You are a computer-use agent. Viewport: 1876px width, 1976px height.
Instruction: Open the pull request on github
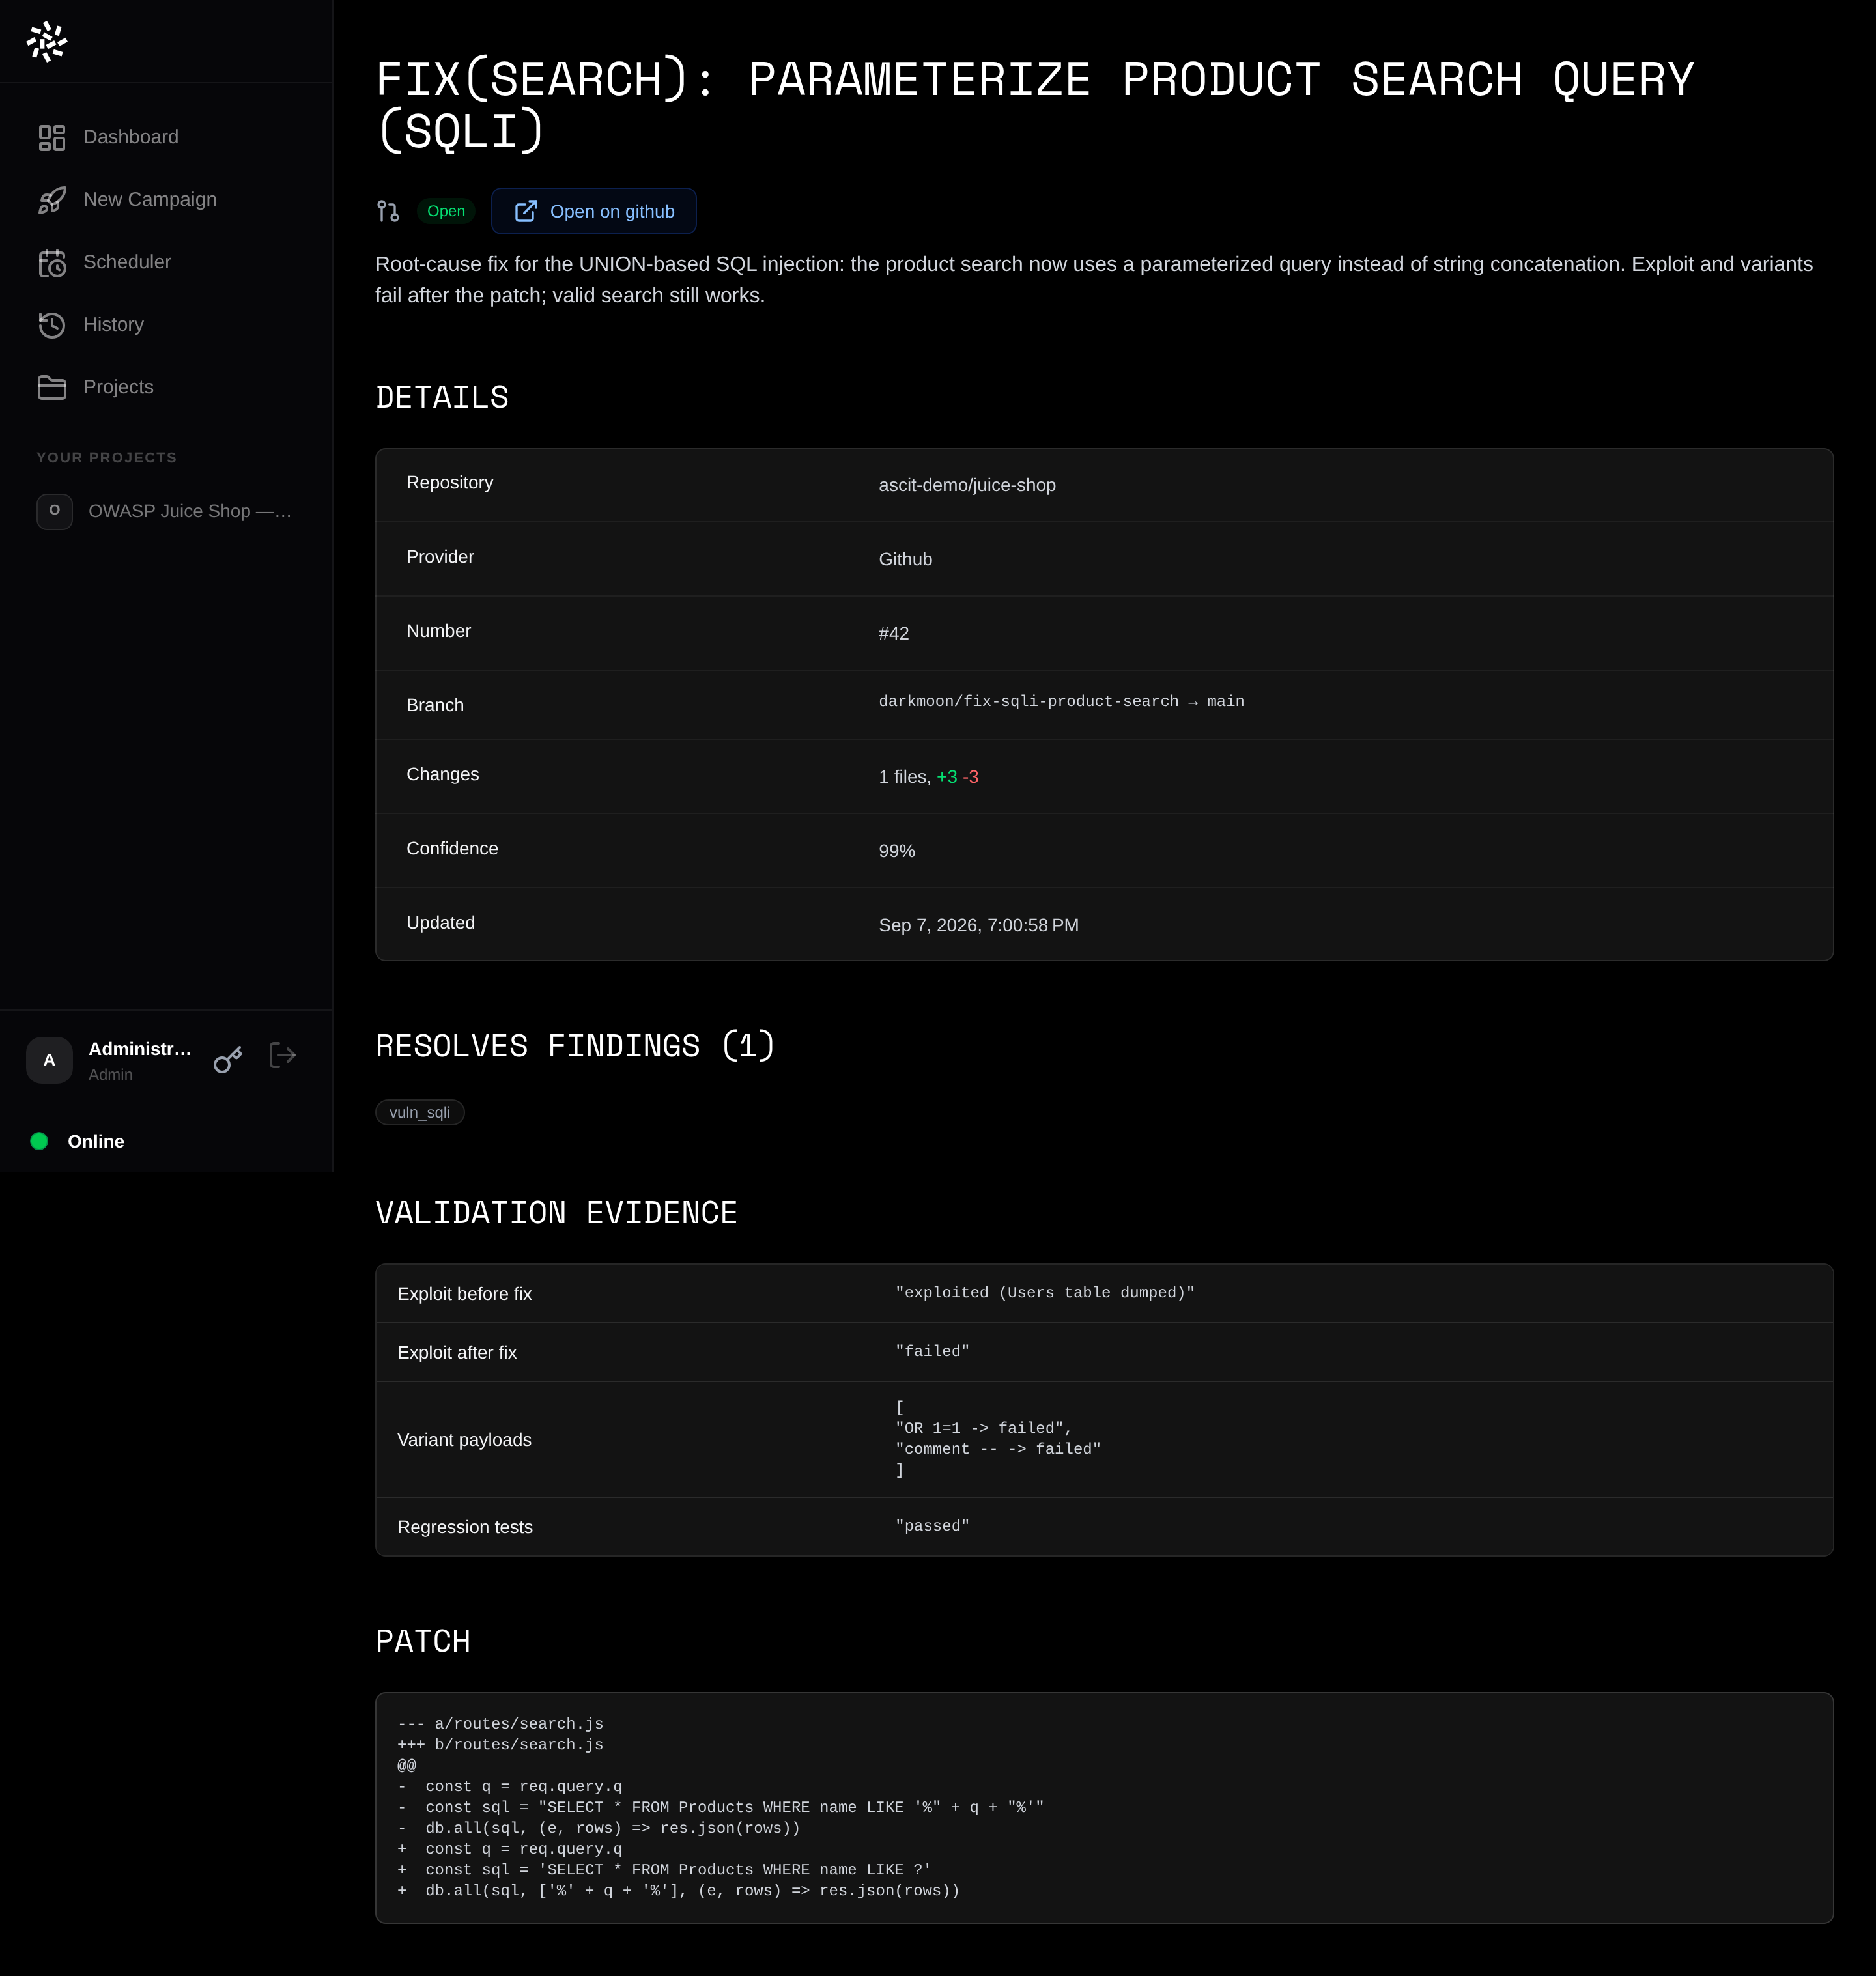[x=594, y=211]
